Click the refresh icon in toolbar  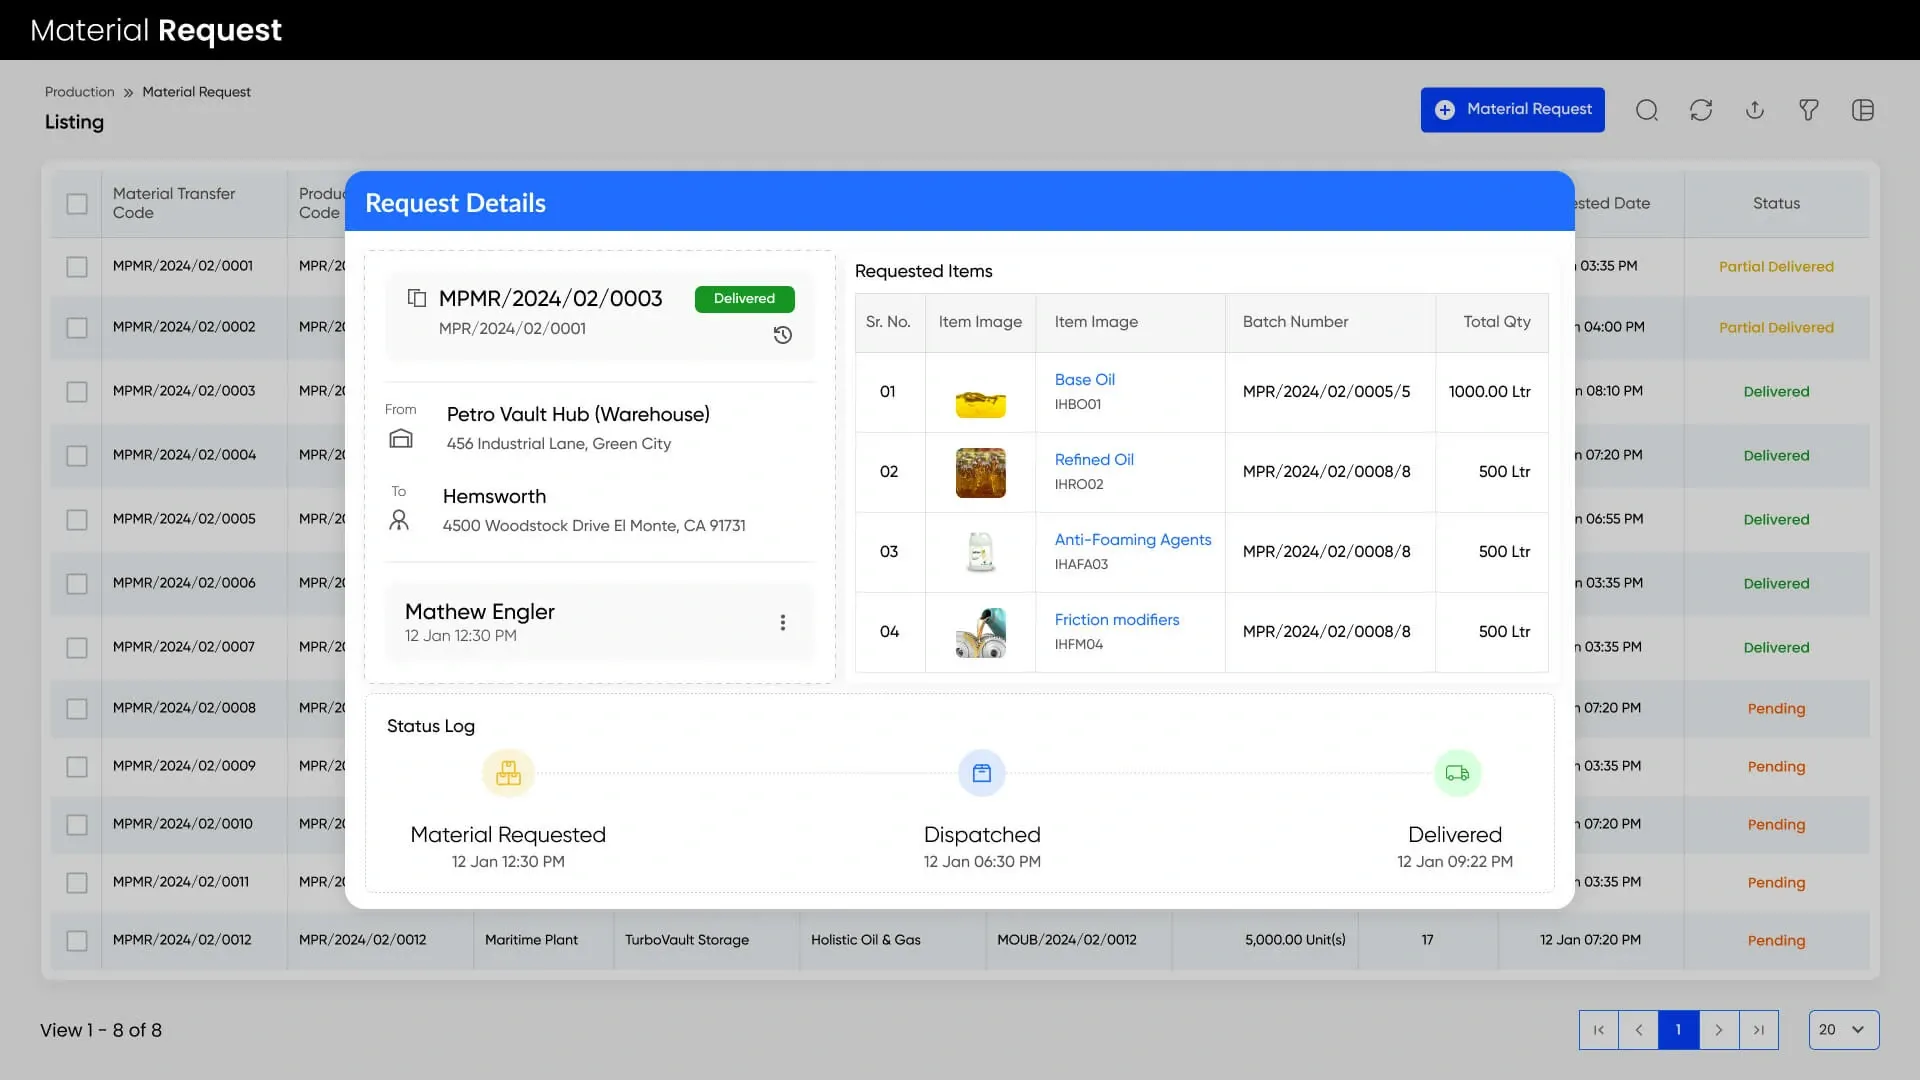[1701, 110]
